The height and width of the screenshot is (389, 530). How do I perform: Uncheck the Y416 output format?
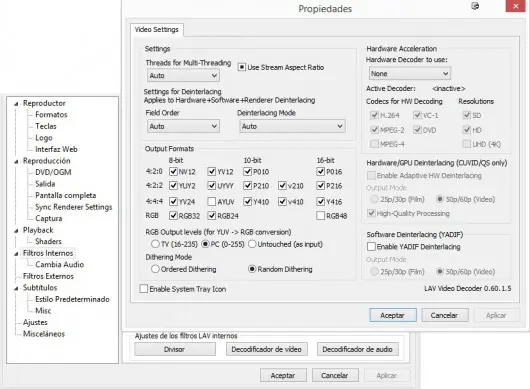pos(320,201)
